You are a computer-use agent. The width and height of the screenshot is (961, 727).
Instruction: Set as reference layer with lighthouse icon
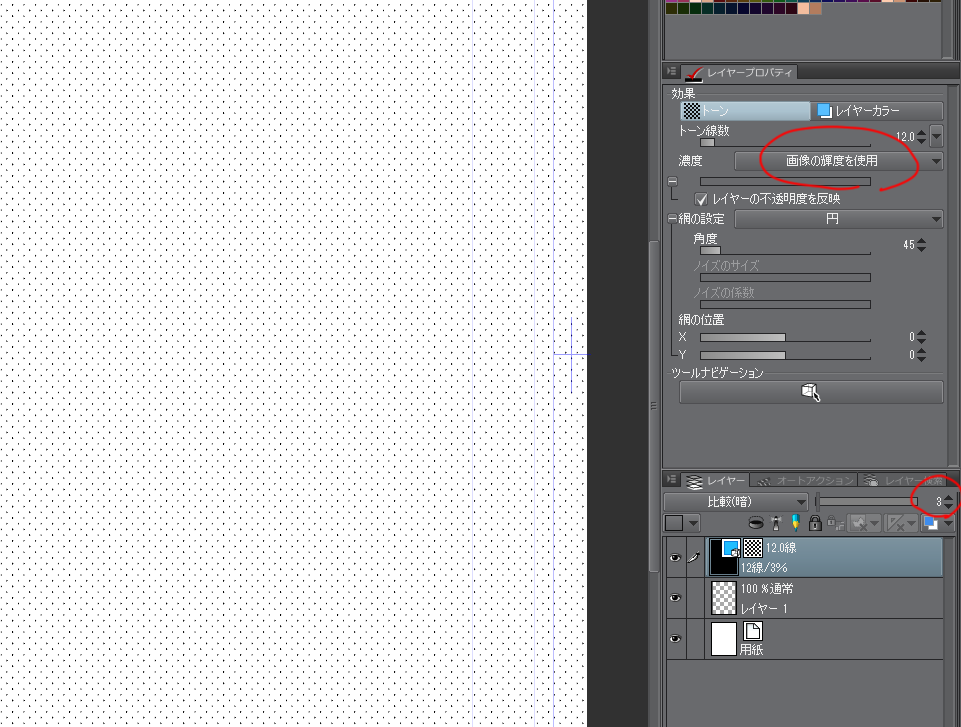tap(777, 523)
